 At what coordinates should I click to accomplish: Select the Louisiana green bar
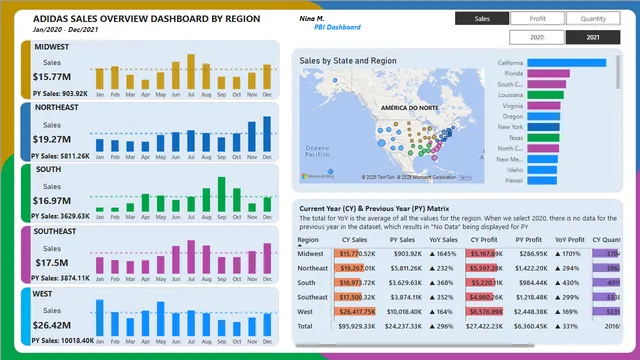coord(545,95)
